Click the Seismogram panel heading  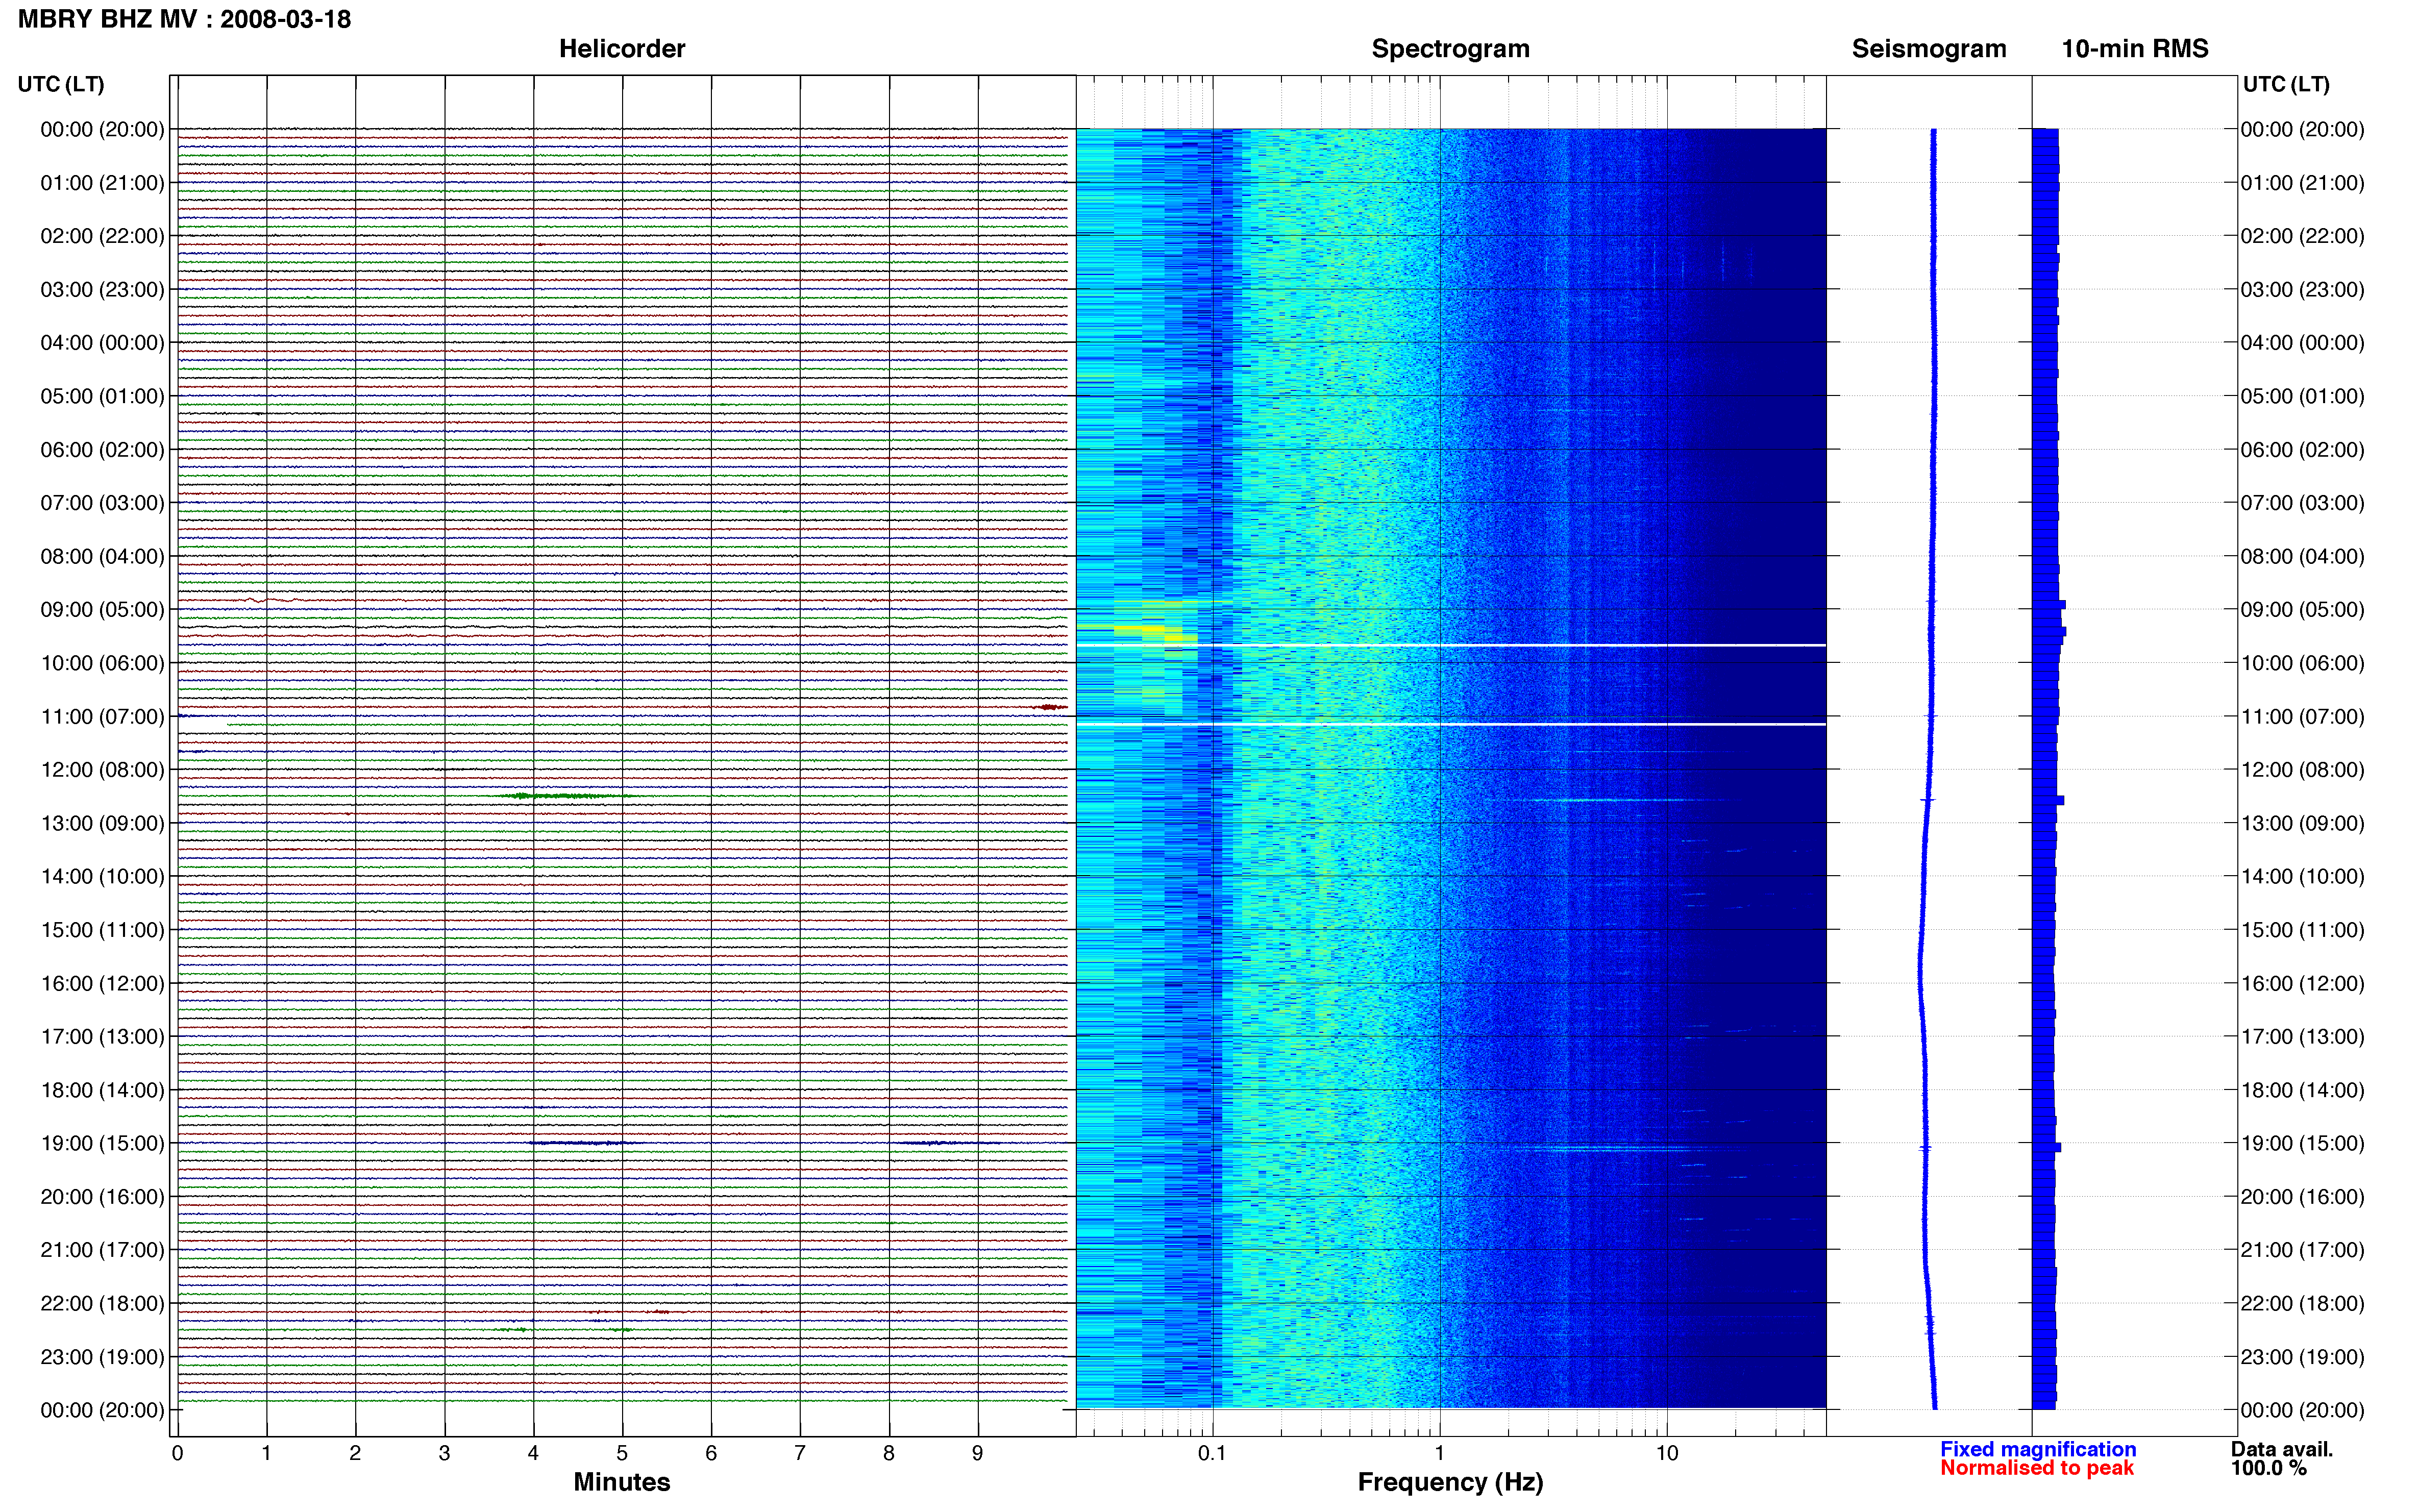pos(1928,49)
